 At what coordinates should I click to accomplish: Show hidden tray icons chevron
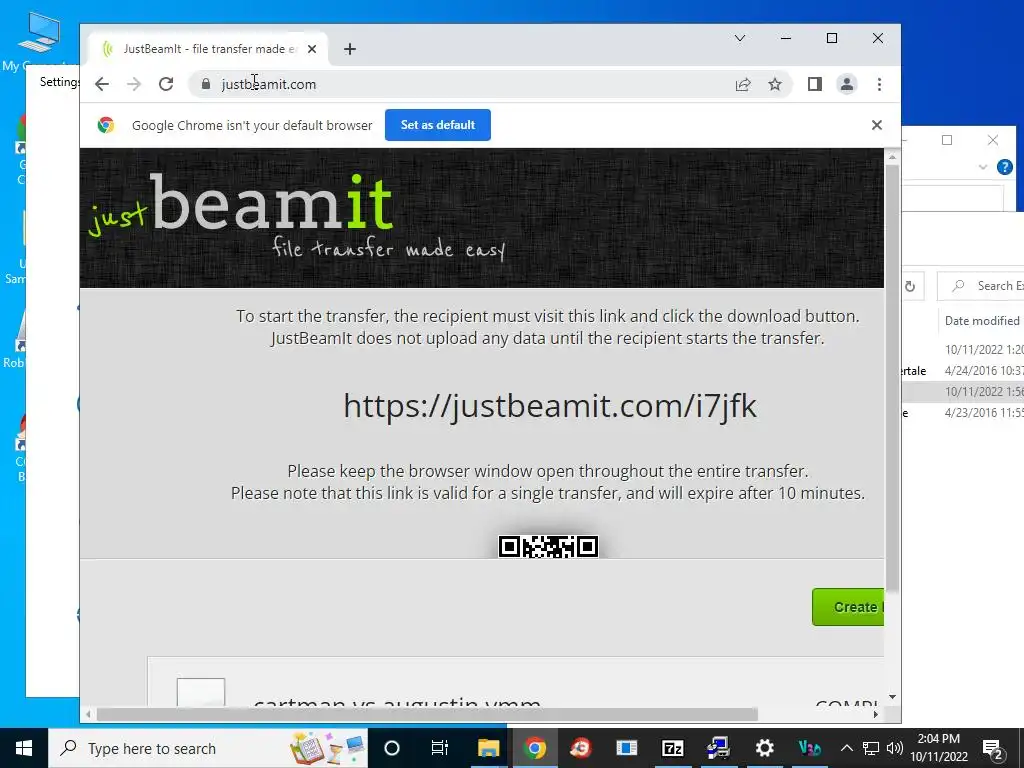point(846,748)
